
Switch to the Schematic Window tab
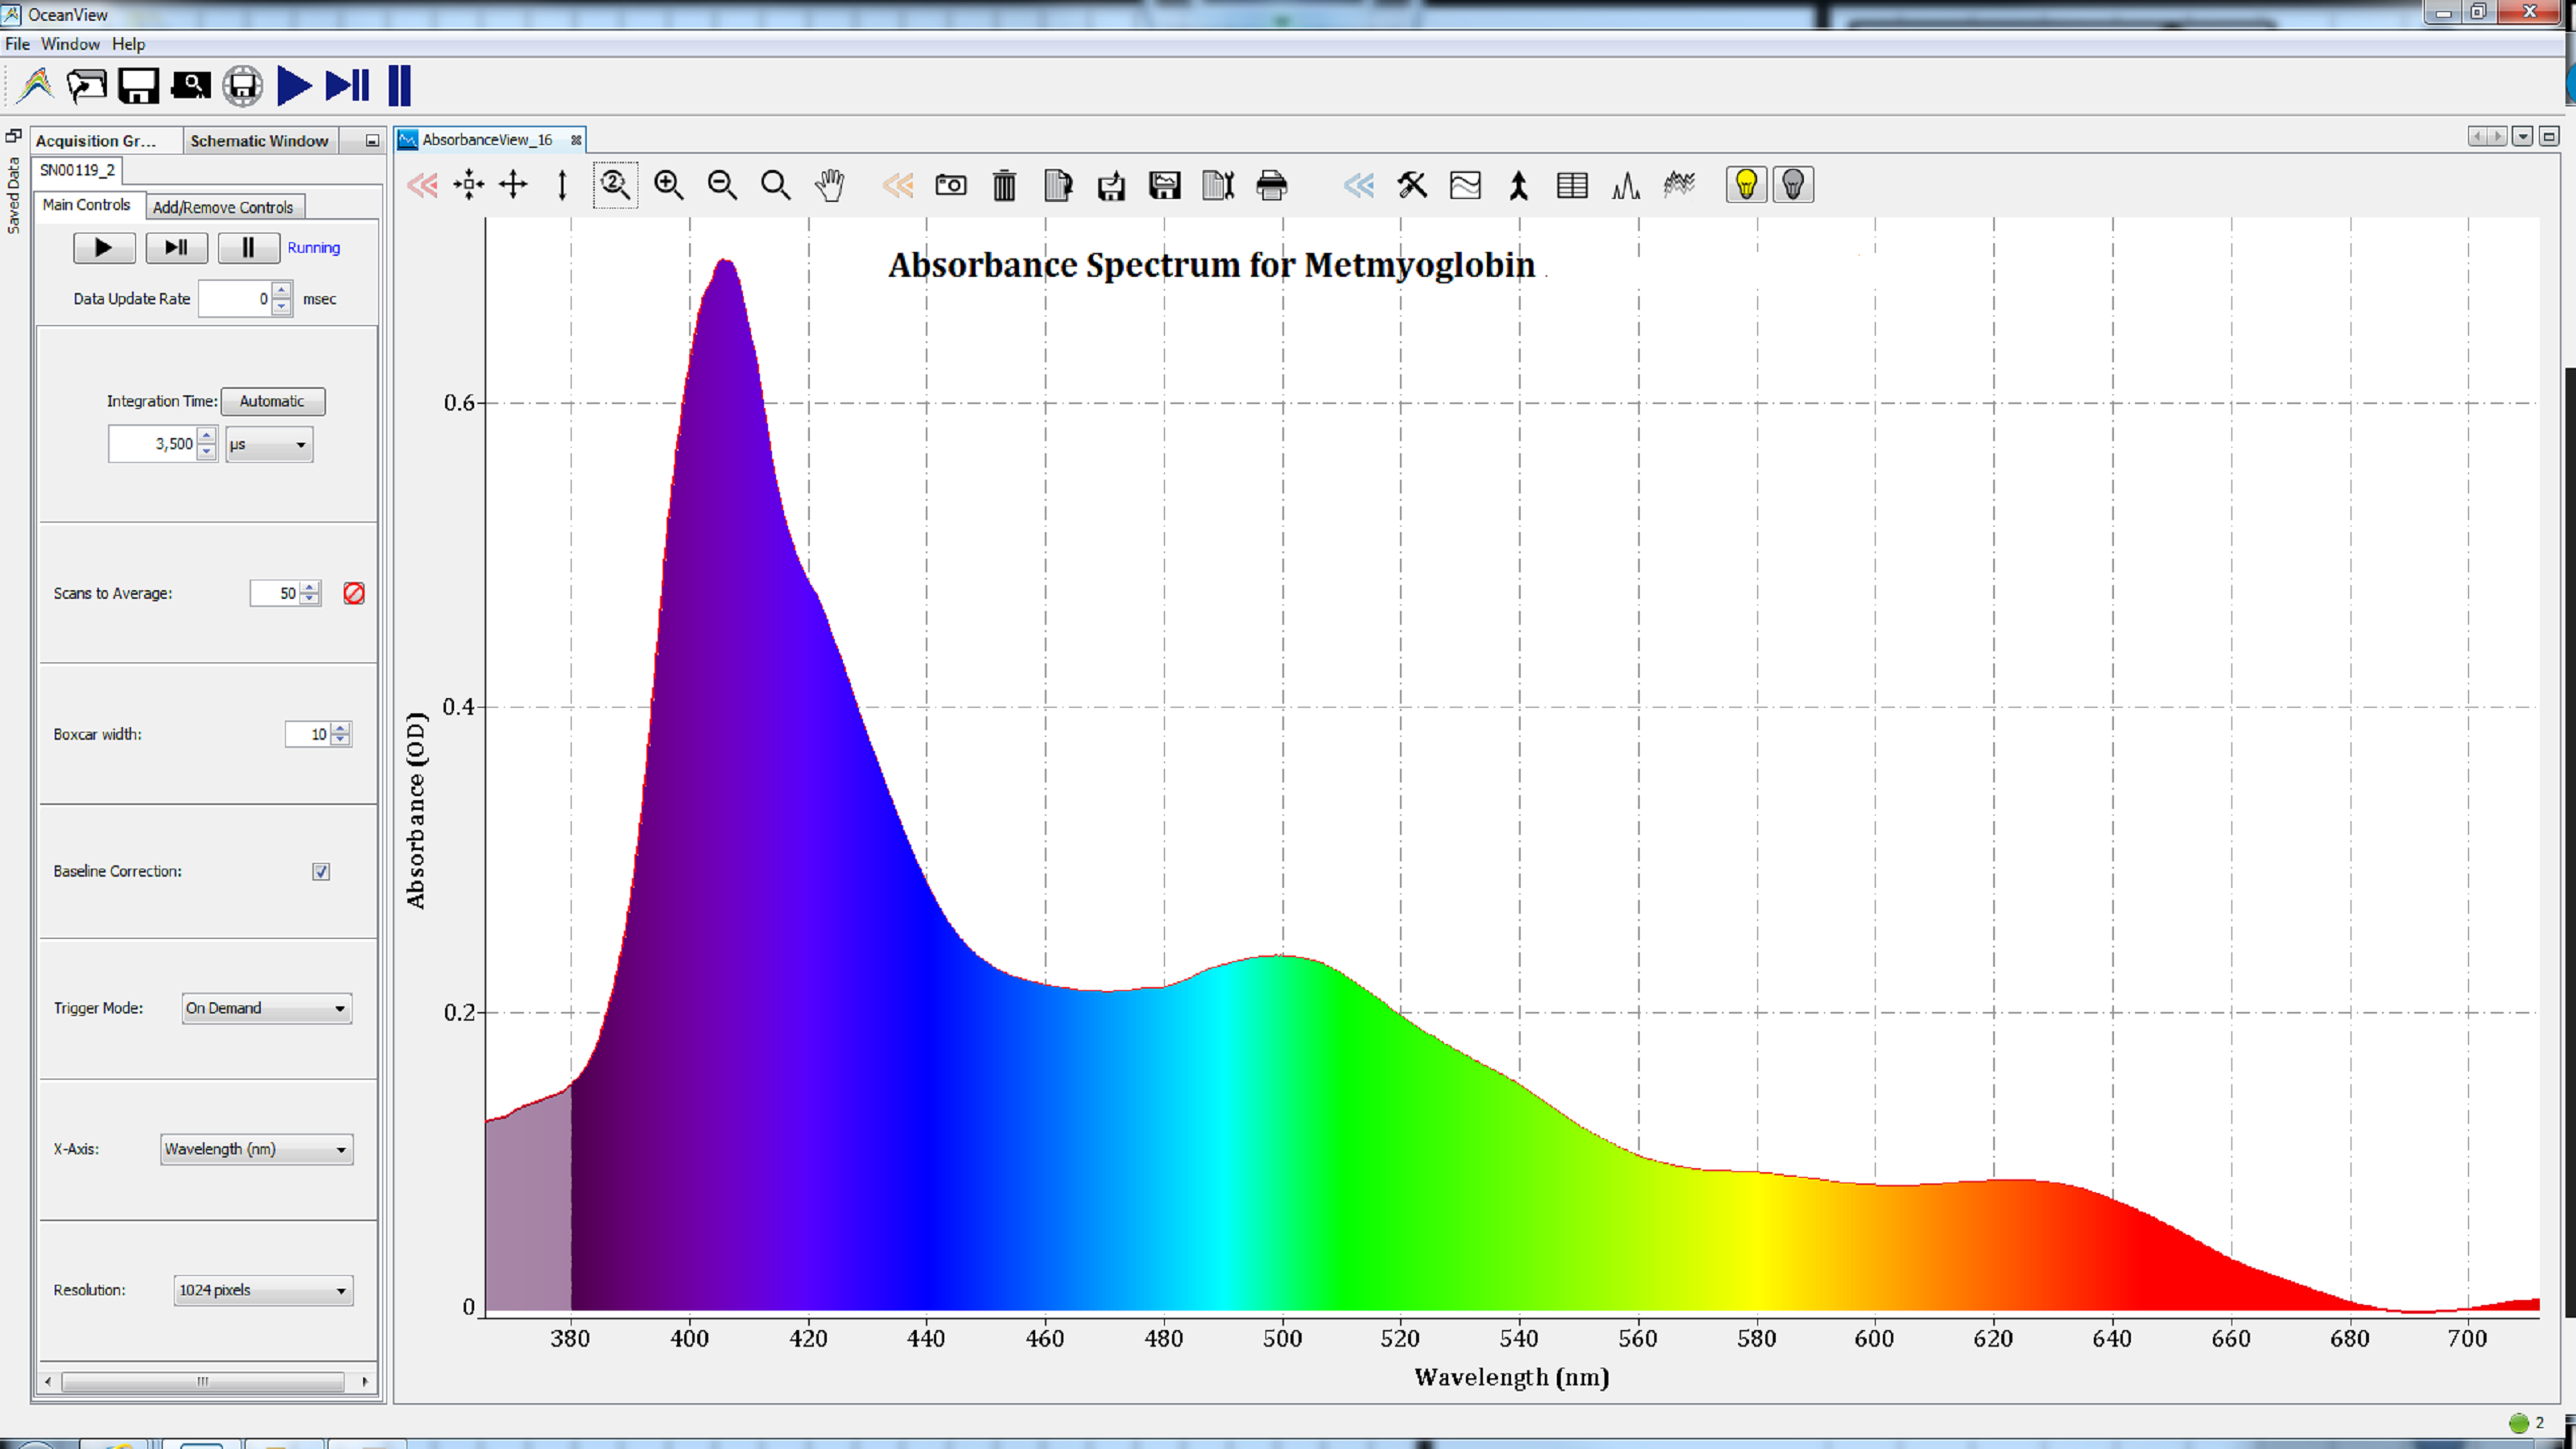click(x=259, y=141)
